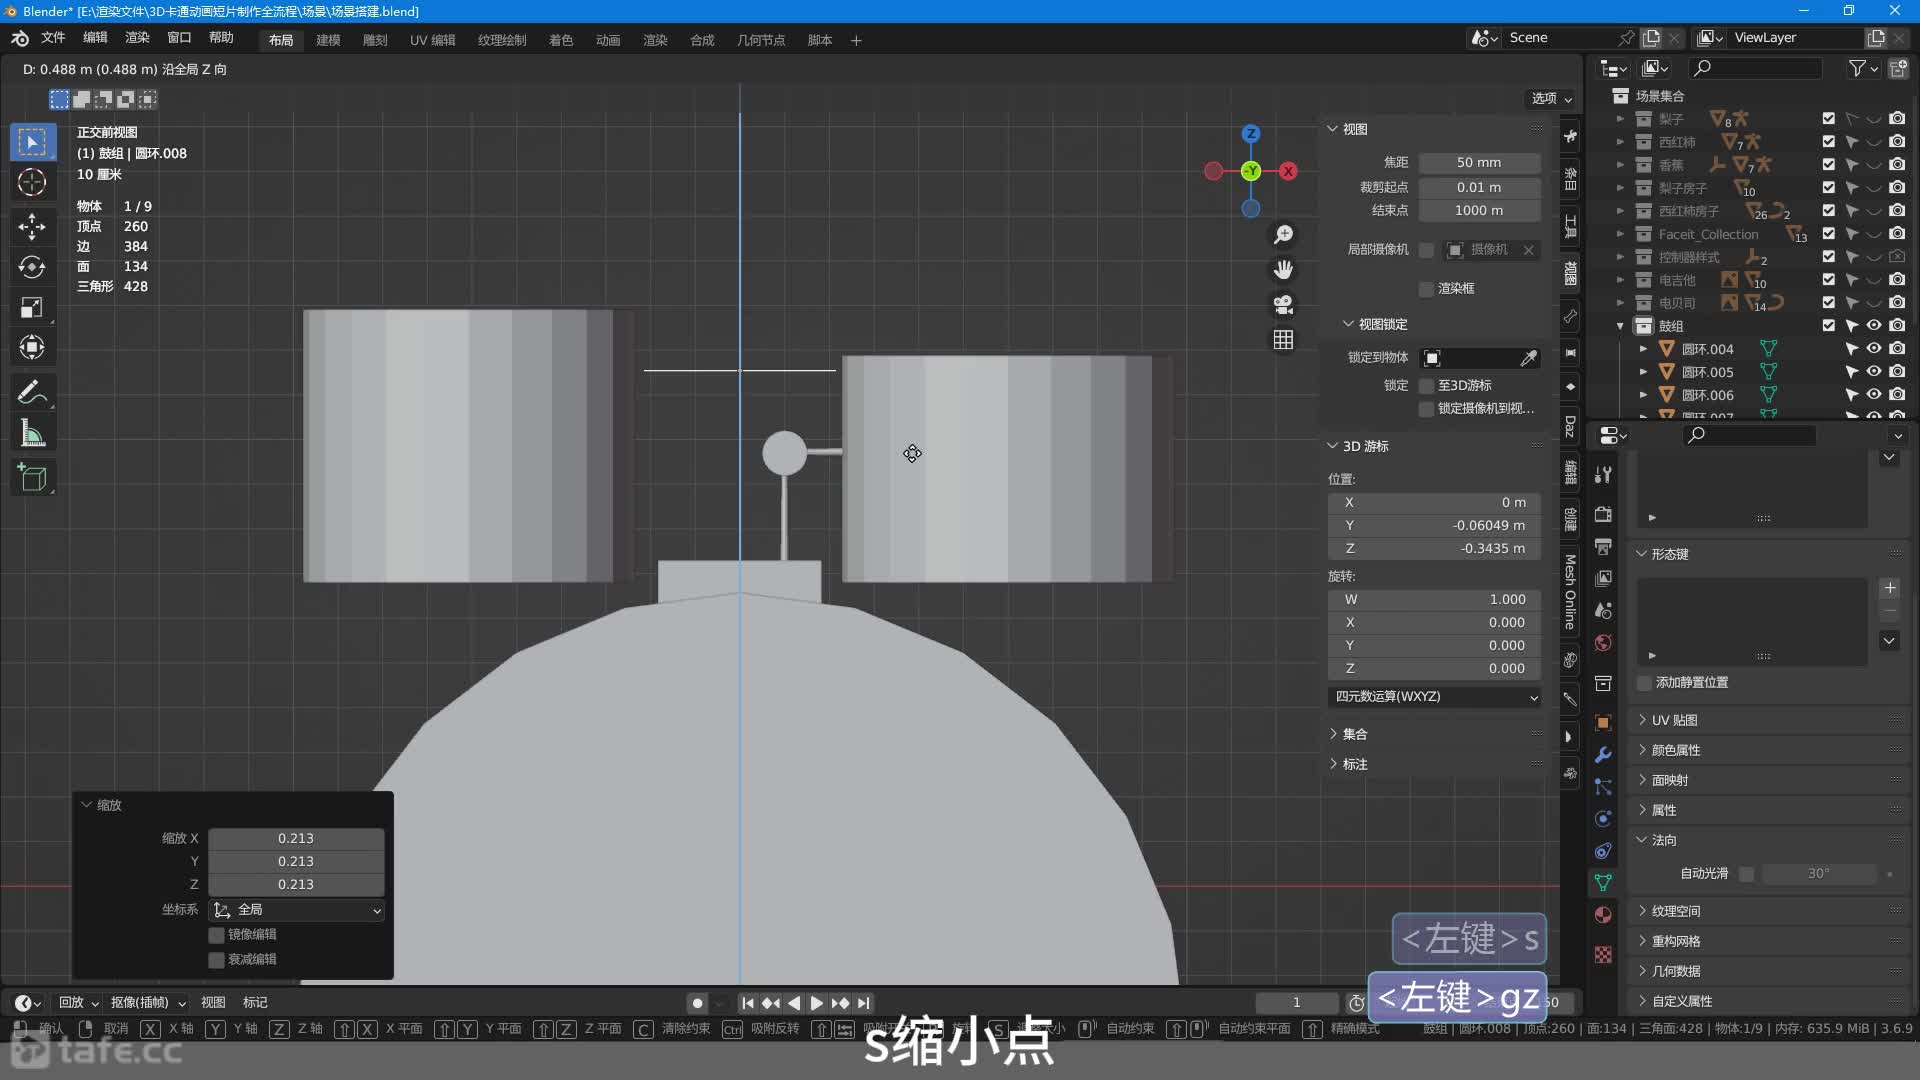Expand the 标注 panel
Viewport: 1920px width, 1080px height.
1333,764
